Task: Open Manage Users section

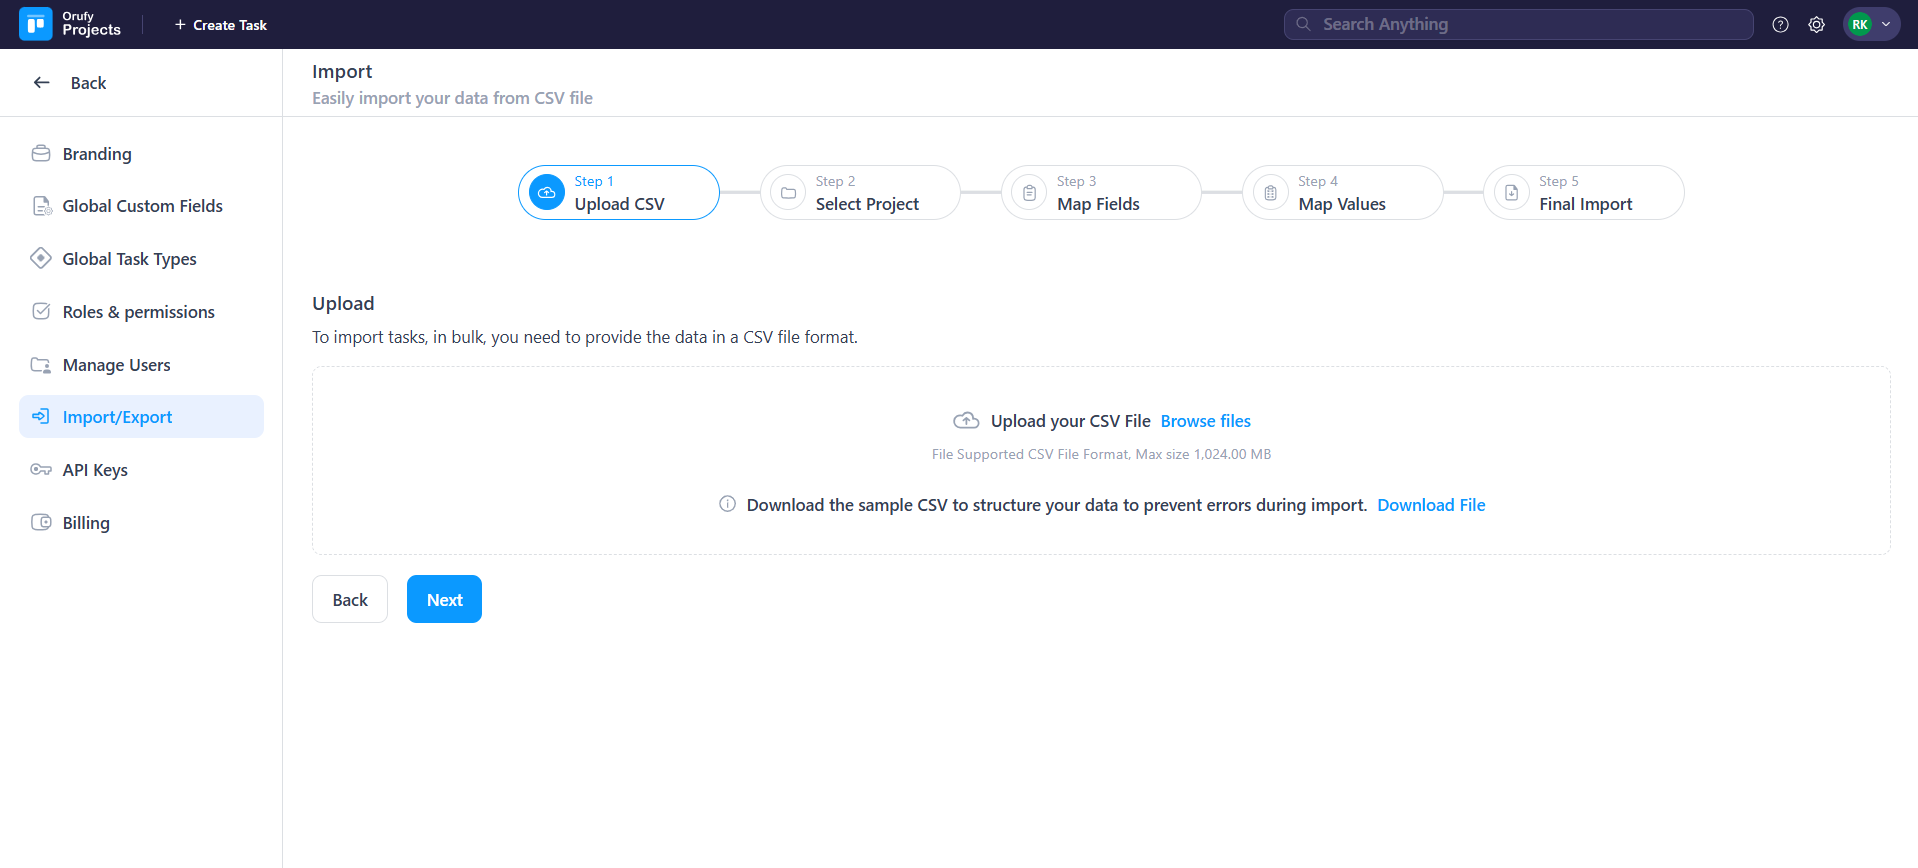Action: (116, 365)
